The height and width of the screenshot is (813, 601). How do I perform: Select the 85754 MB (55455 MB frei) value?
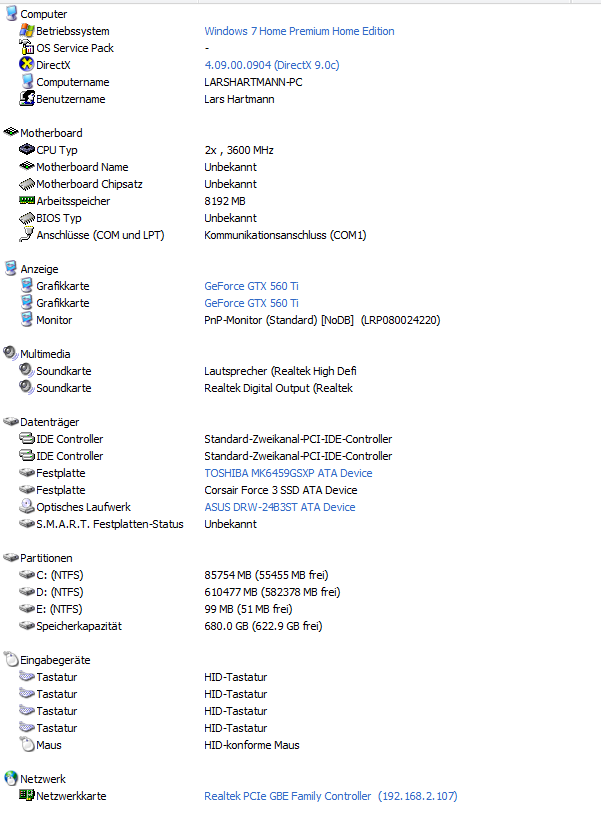pos(266,575)
